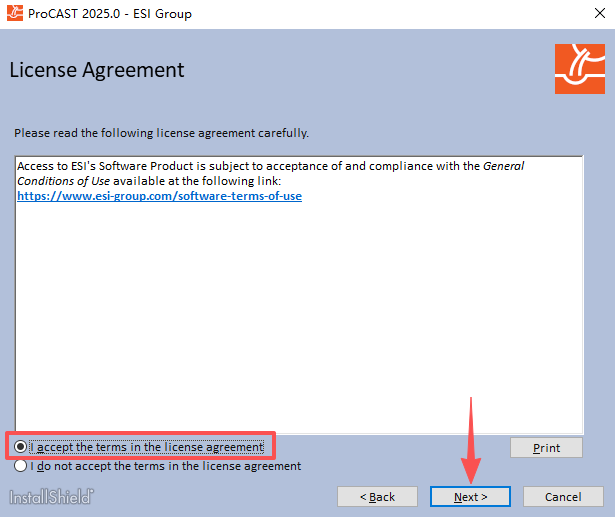The width and height of the screenshot is (615, 517).
Task: Click the orange ESI logo in the header
Action: (x=579, y=69)
